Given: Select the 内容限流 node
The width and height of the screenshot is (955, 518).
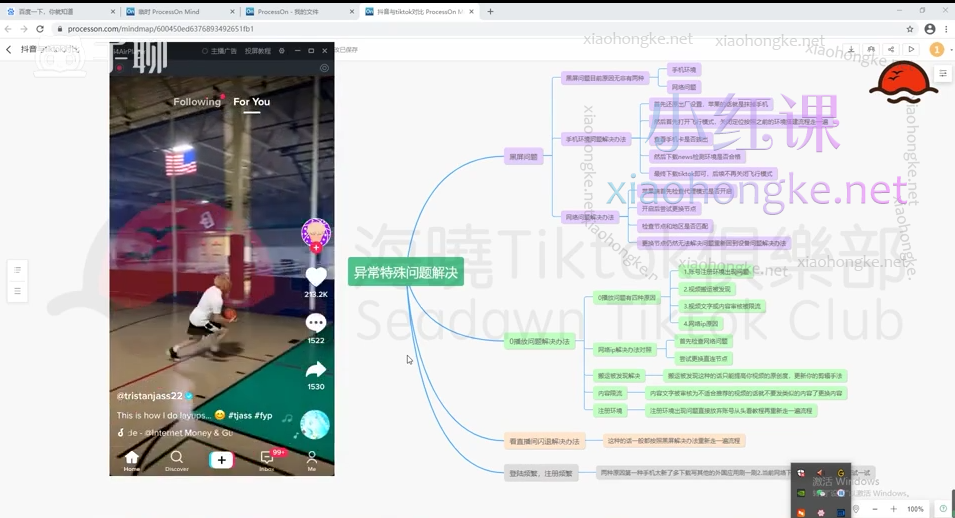Looking at the screenshot, I should (610, 393).
